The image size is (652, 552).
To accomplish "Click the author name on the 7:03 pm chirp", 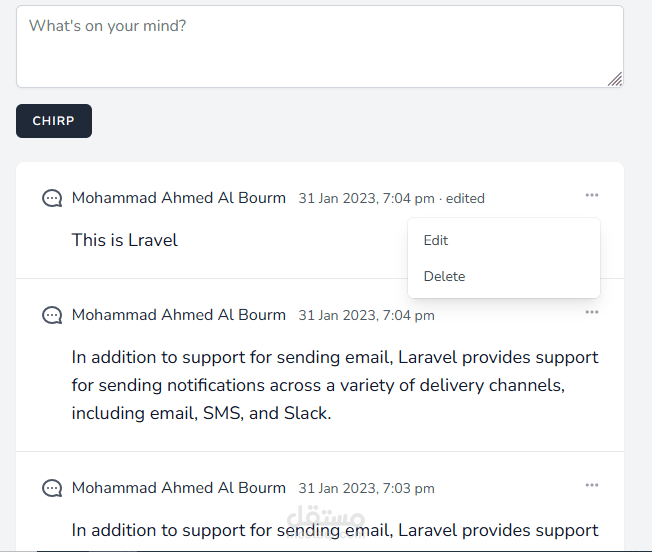I will (x=179, y=488).
